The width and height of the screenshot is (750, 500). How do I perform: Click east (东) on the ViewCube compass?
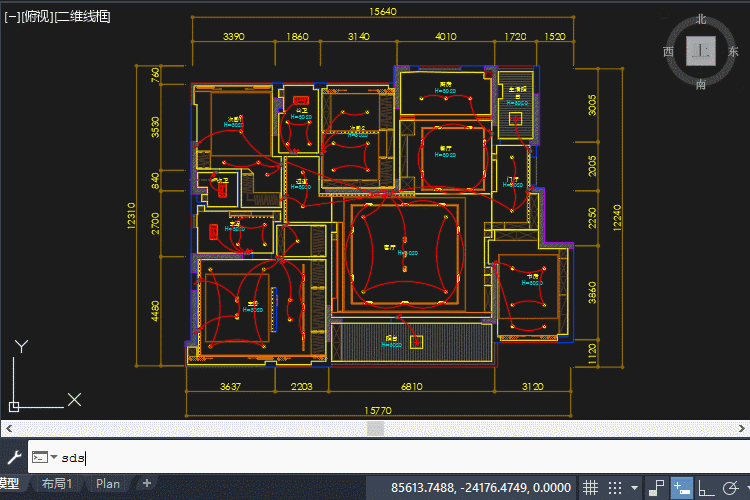[x=734, y=51]
